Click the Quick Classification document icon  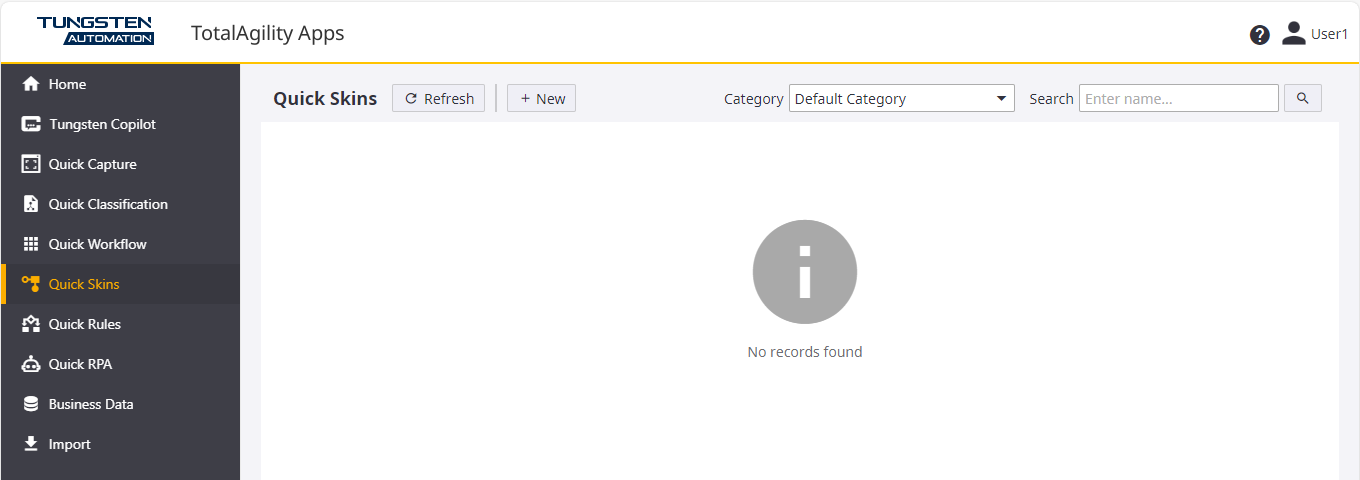[31, 204]
